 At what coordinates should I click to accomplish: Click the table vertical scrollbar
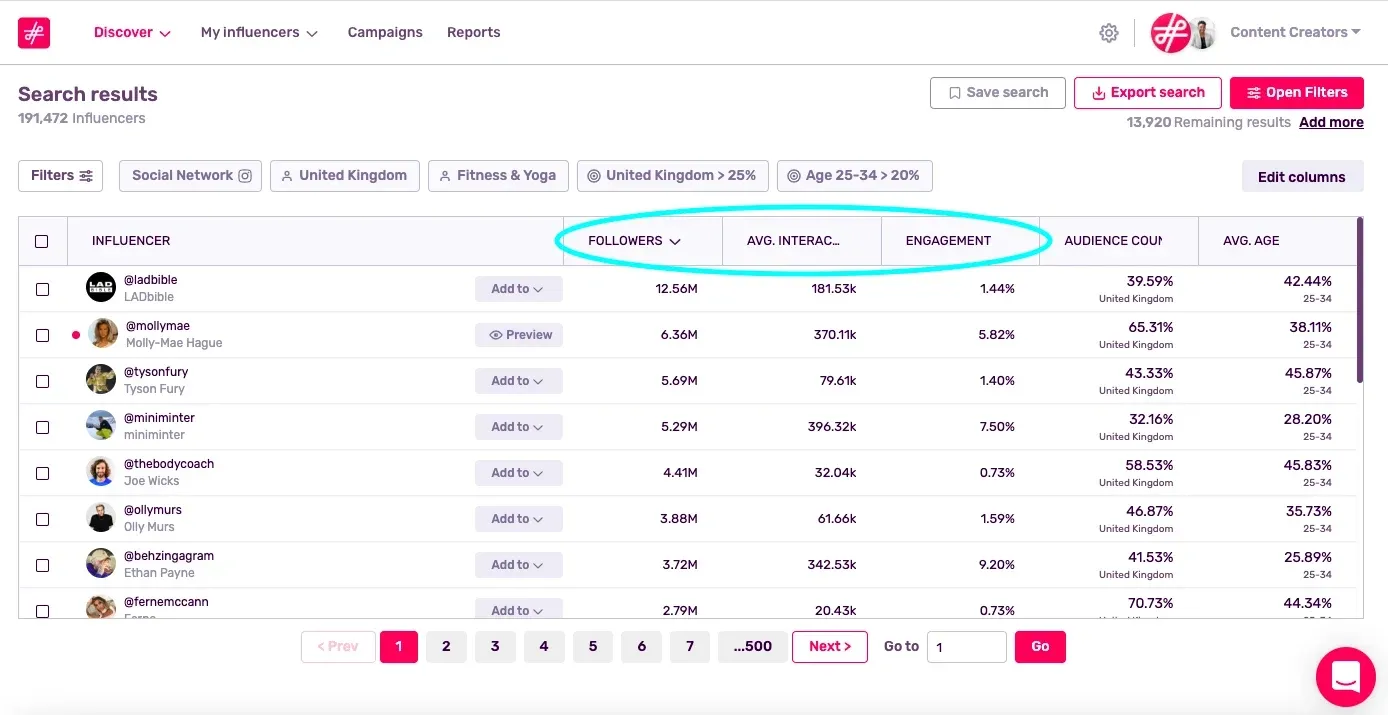coord(1359,300)
